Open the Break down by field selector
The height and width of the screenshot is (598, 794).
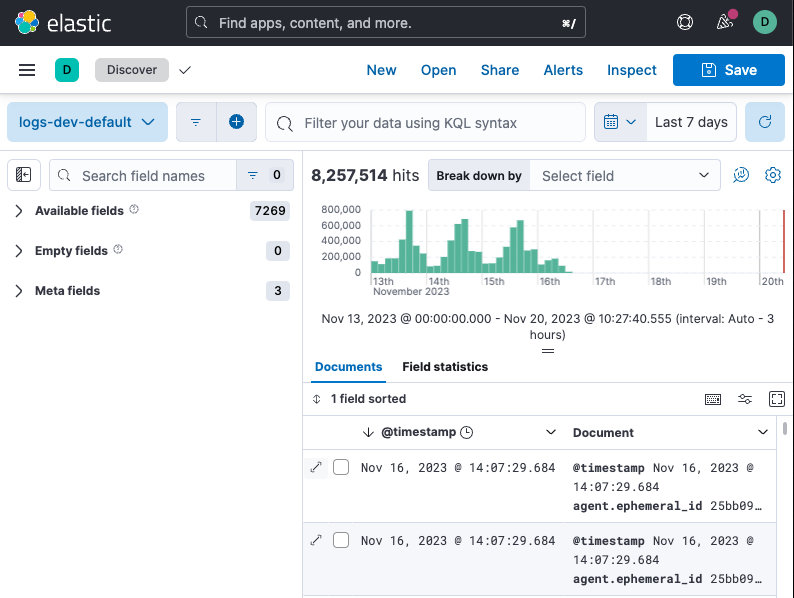[x=624, y=175]
